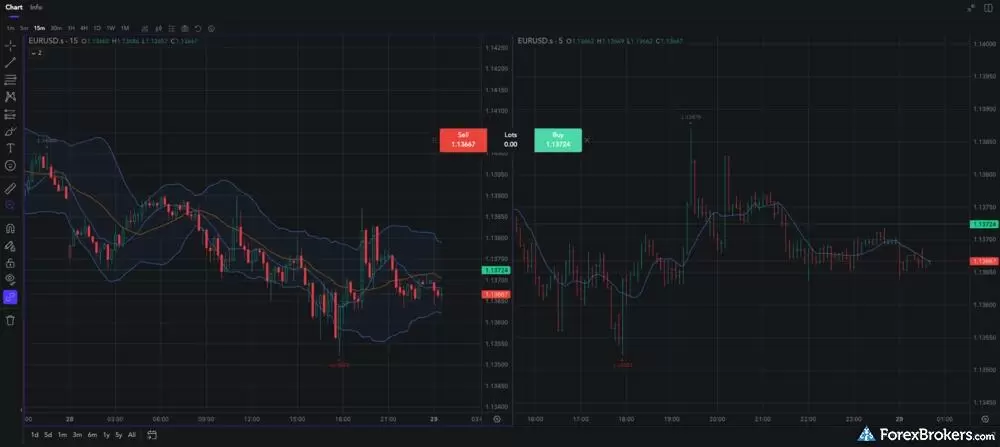Activate the zoom-in tool
Image resolution: width=1000 pixels, height=447 pixels.
pyautogui.click(x=10, y=205)
